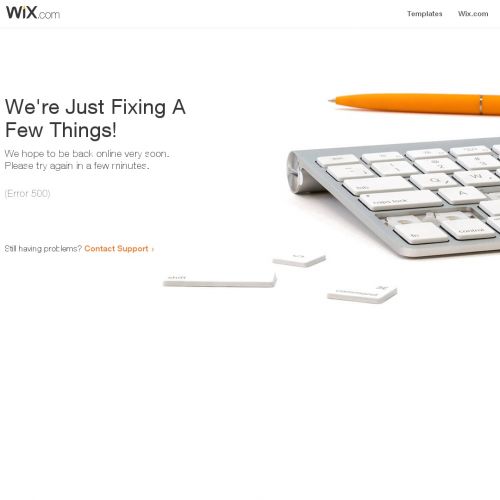Click the A key on keyboard
Screen dimensions: 500x500
tap(461, 195)
